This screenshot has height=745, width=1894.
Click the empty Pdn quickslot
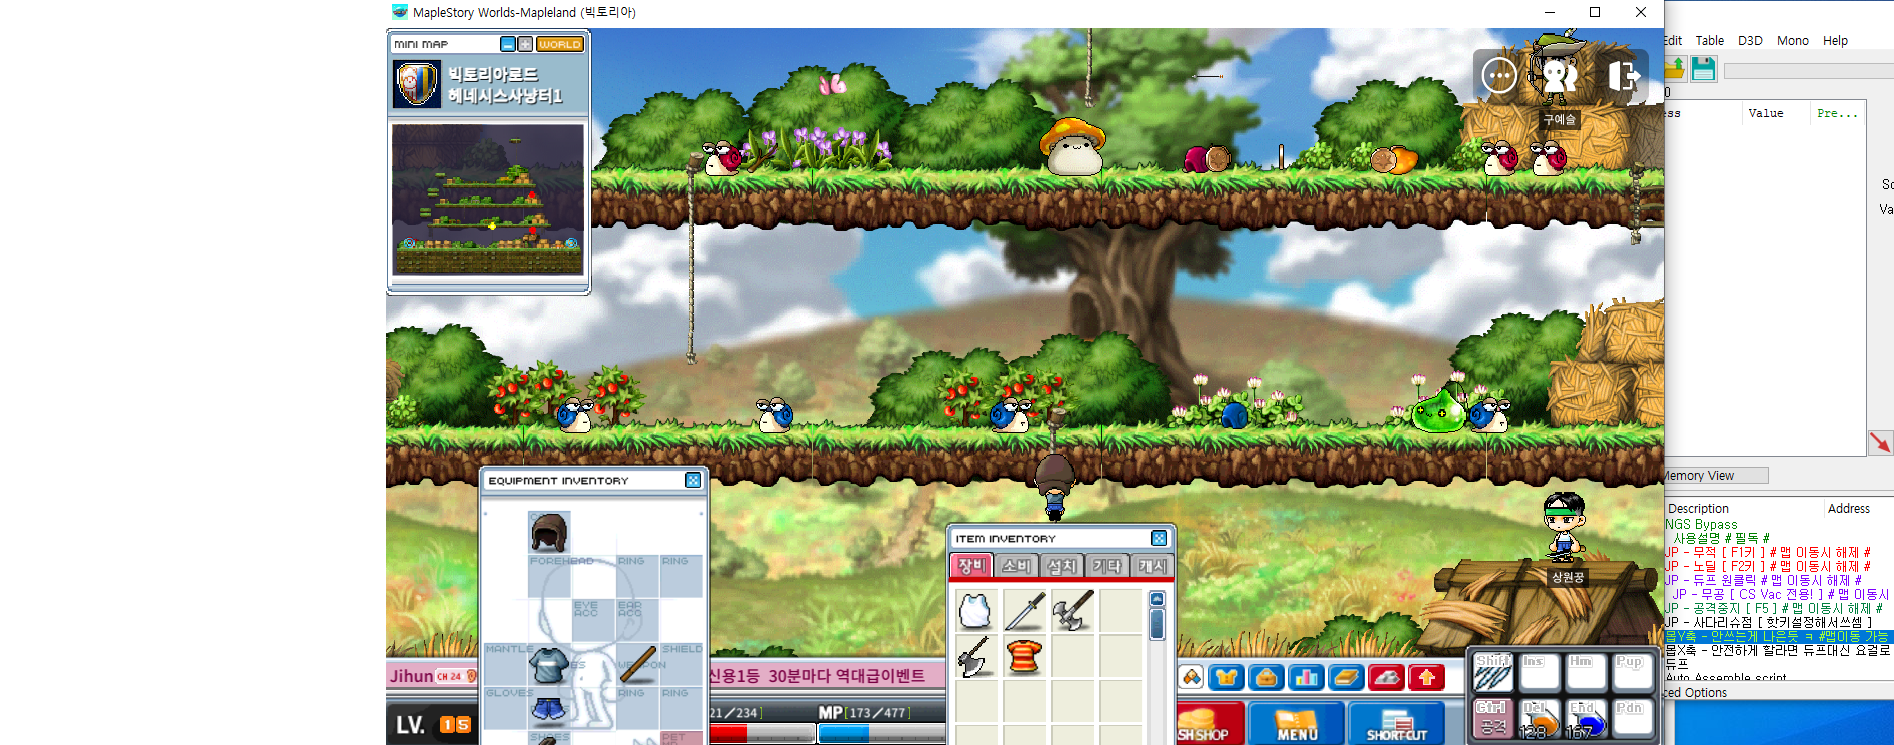click(1633, 719)
